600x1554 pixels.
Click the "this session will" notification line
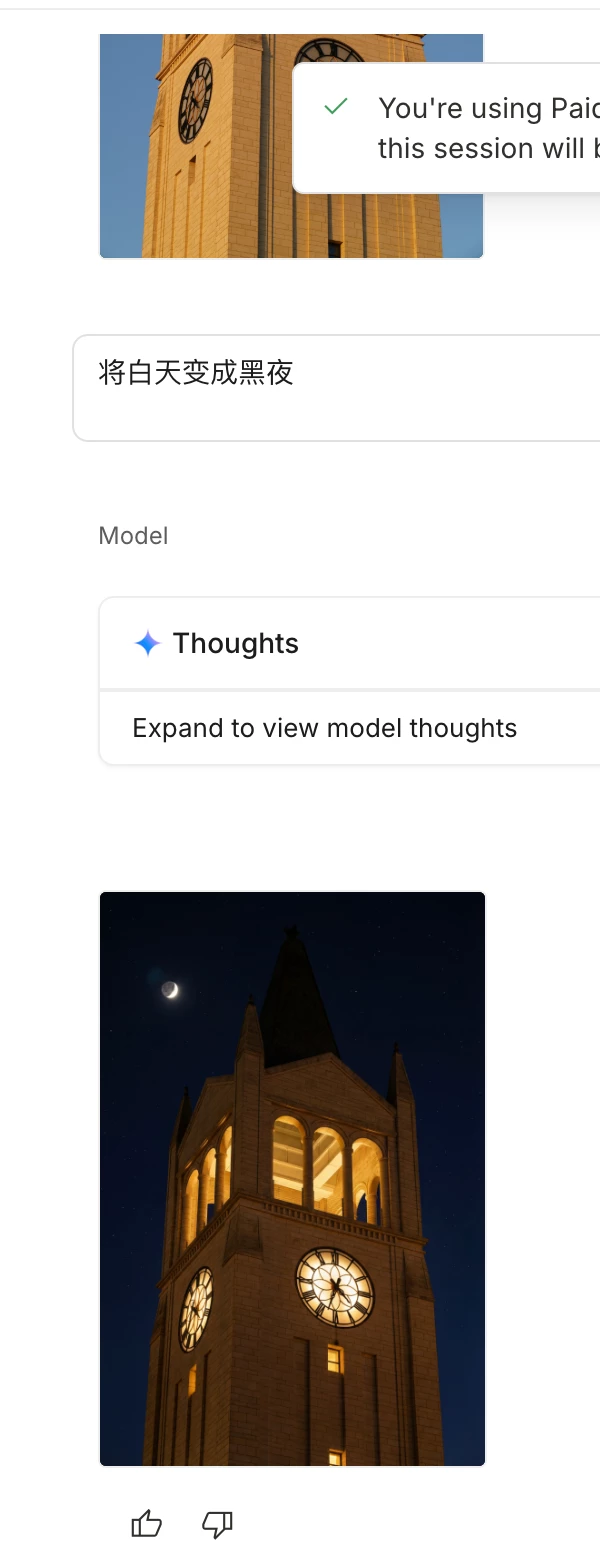(x=489, y=148)
